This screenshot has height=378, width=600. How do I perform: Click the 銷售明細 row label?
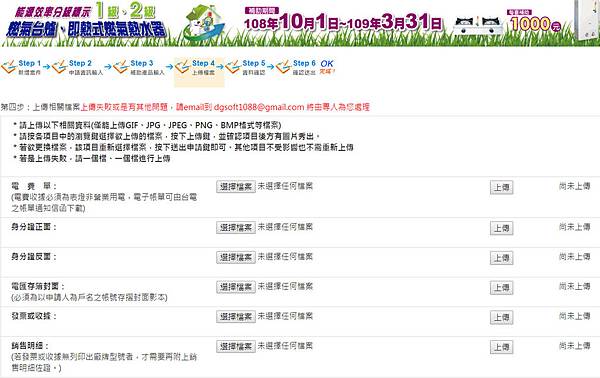point(30,346)
